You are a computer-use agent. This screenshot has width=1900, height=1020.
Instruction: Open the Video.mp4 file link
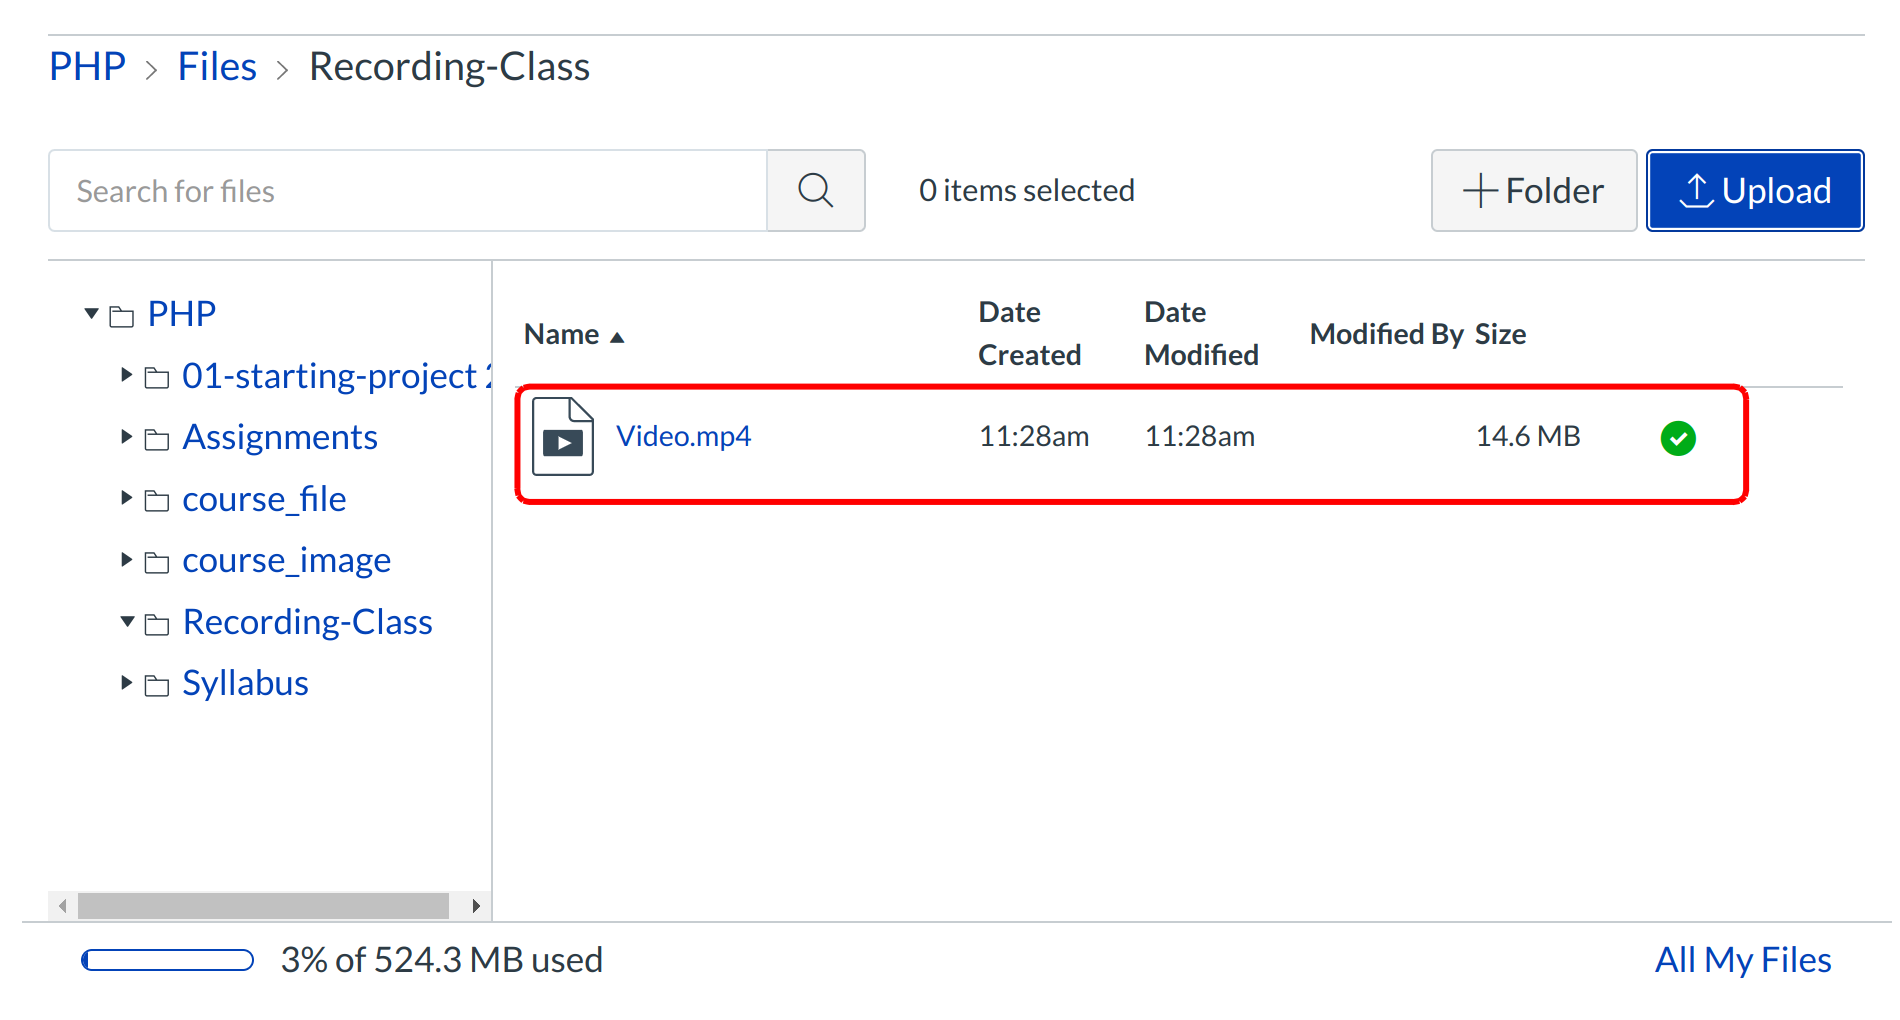click(x=684, y=436)
